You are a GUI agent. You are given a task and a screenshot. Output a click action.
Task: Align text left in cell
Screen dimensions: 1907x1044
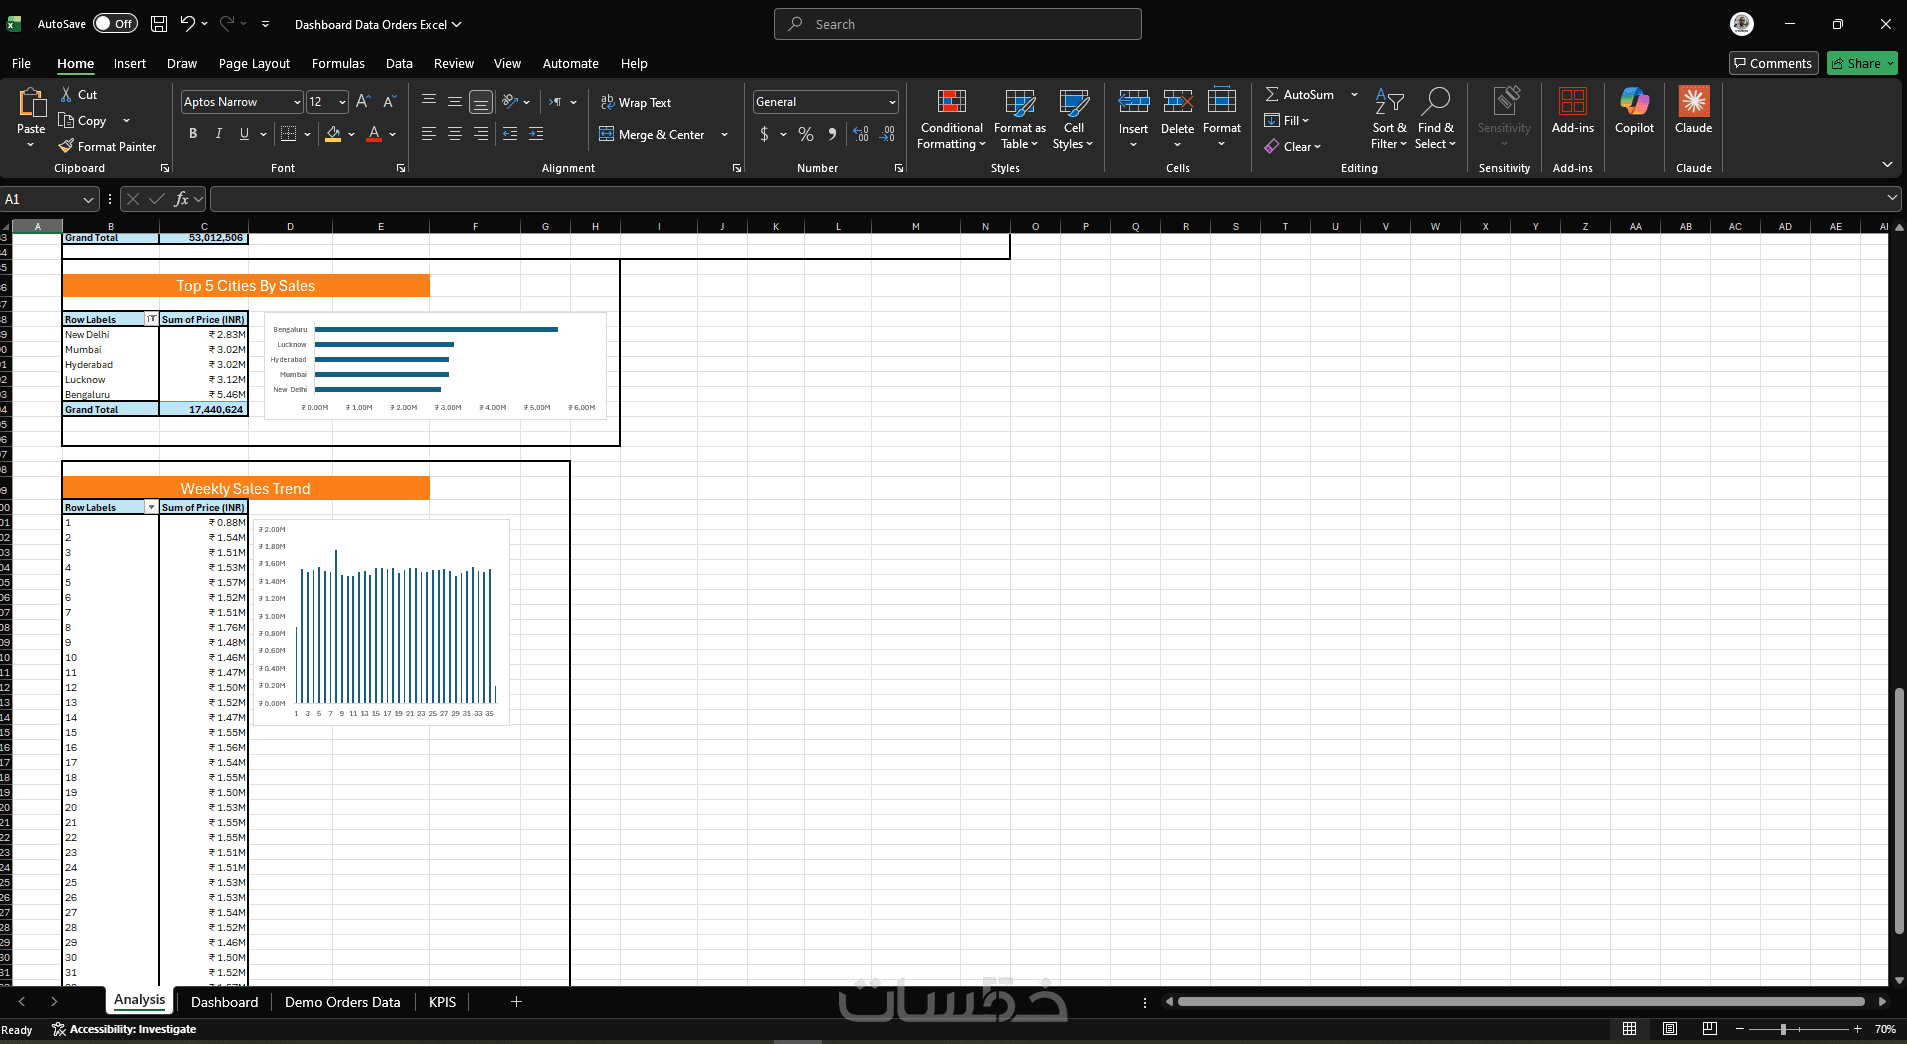(x=429, y=134)
